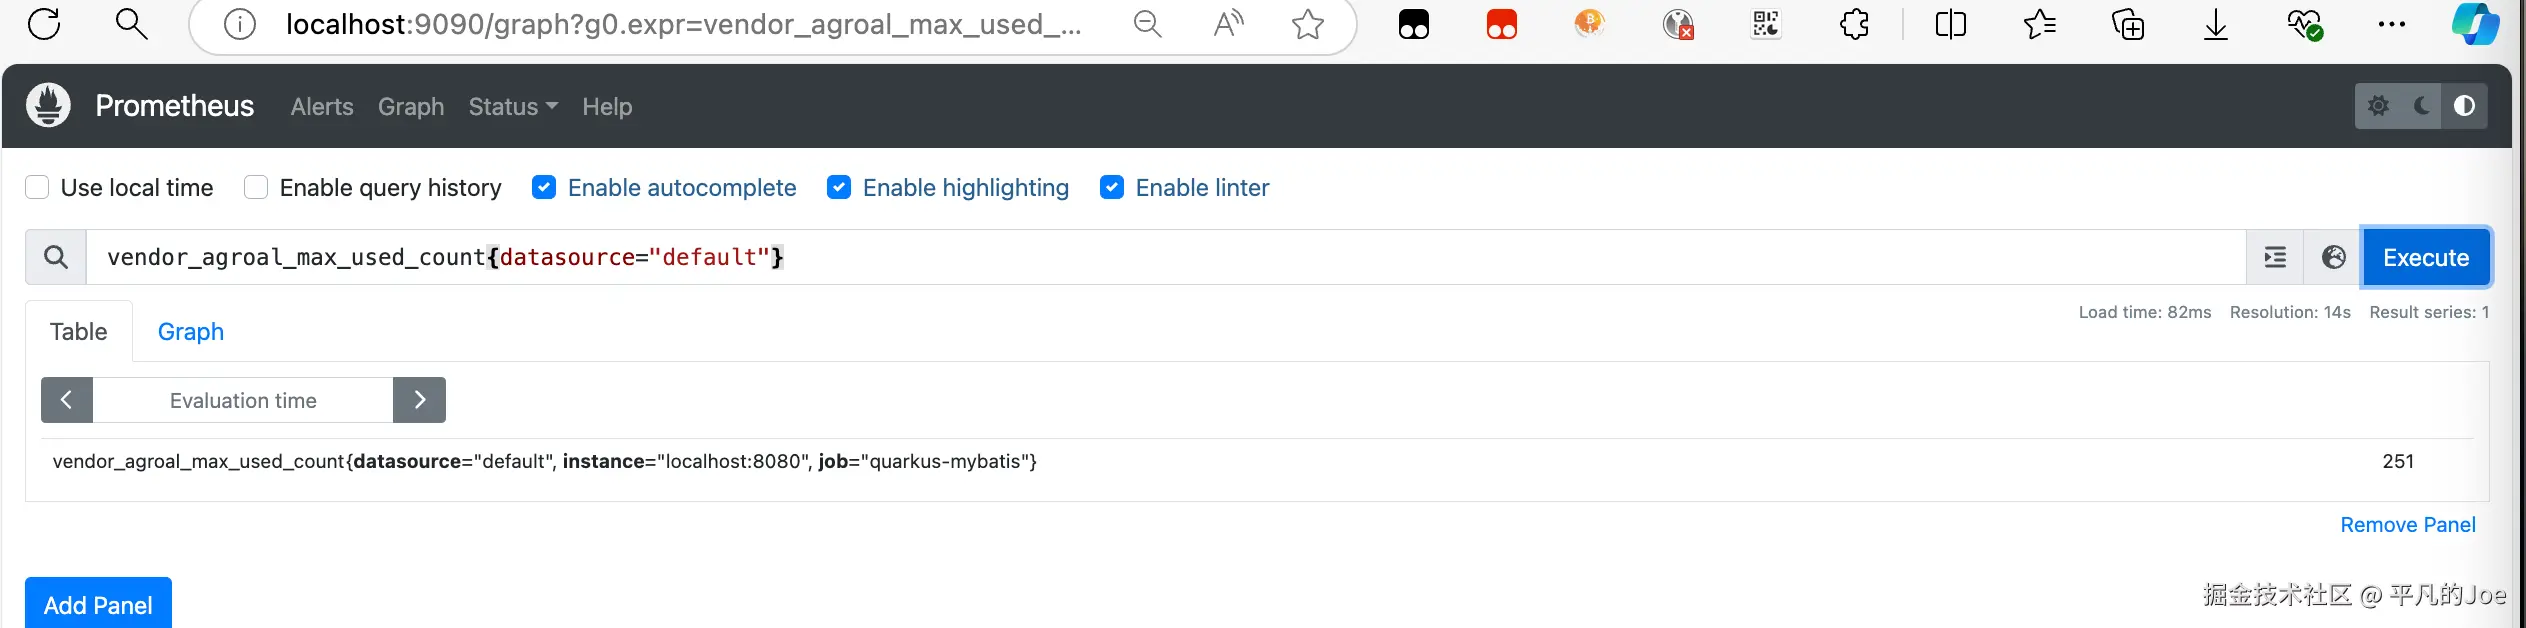Open browser extensions puzzle icon
2526x628 pixels.
pos(1854,24)
